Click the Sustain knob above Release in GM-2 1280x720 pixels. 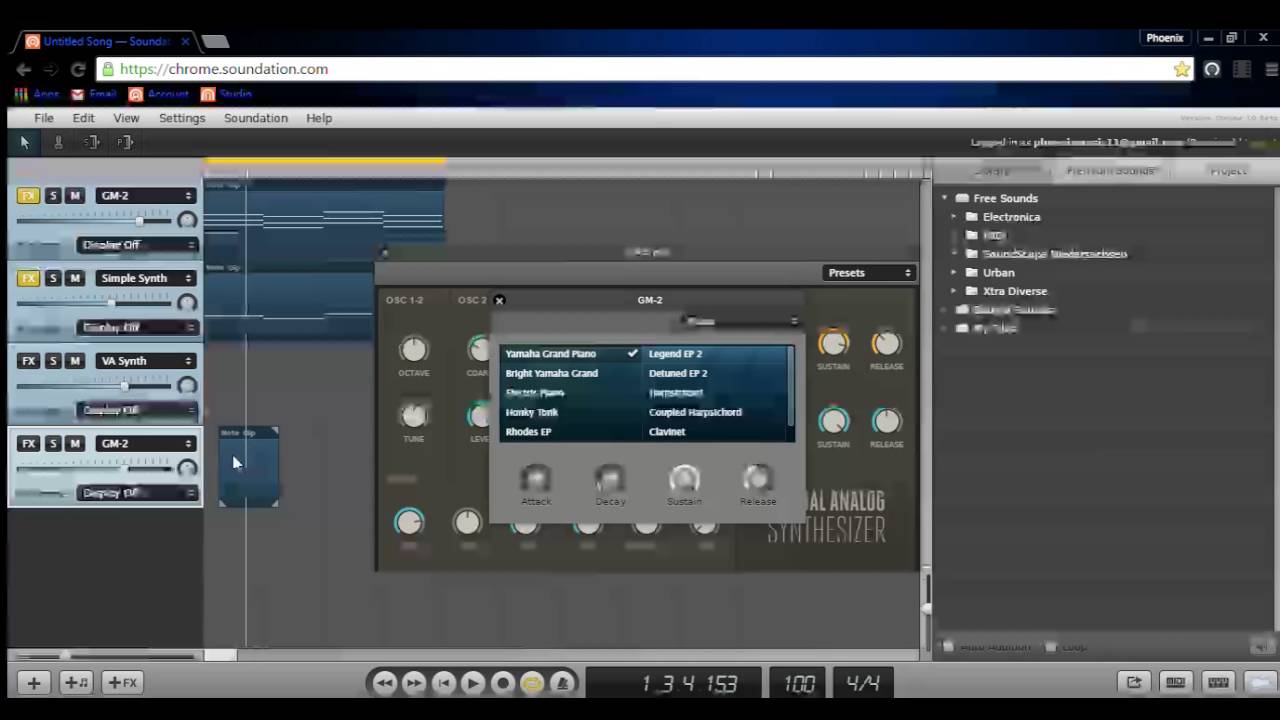coord(684,478)
